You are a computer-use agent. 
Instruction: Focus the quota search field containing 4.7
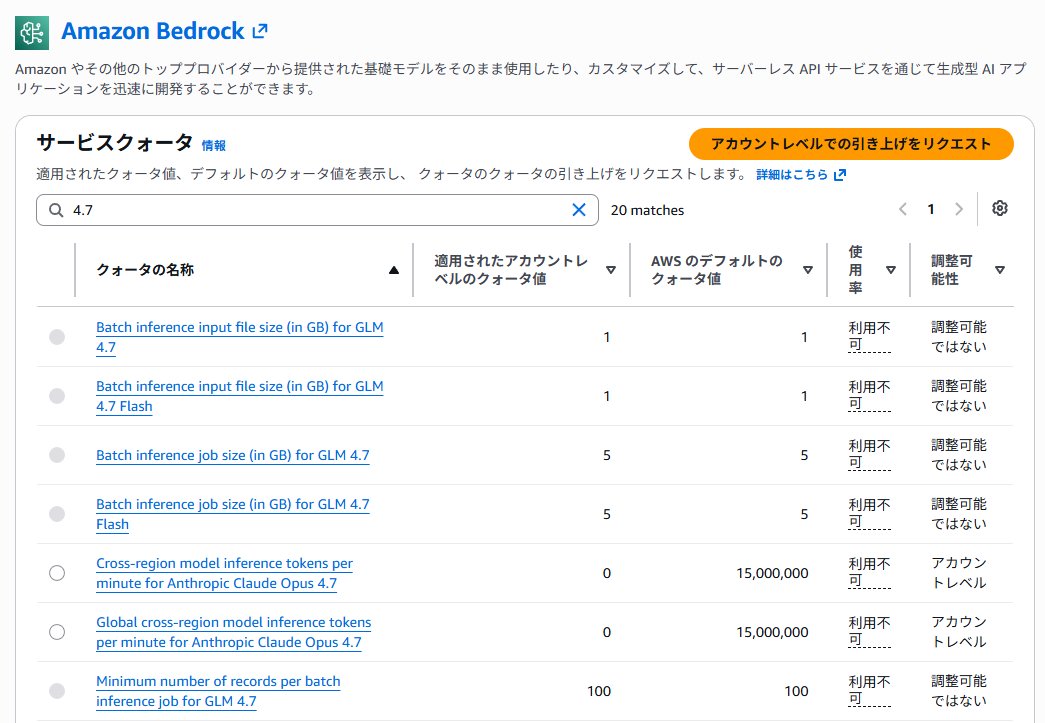(317, 210)
